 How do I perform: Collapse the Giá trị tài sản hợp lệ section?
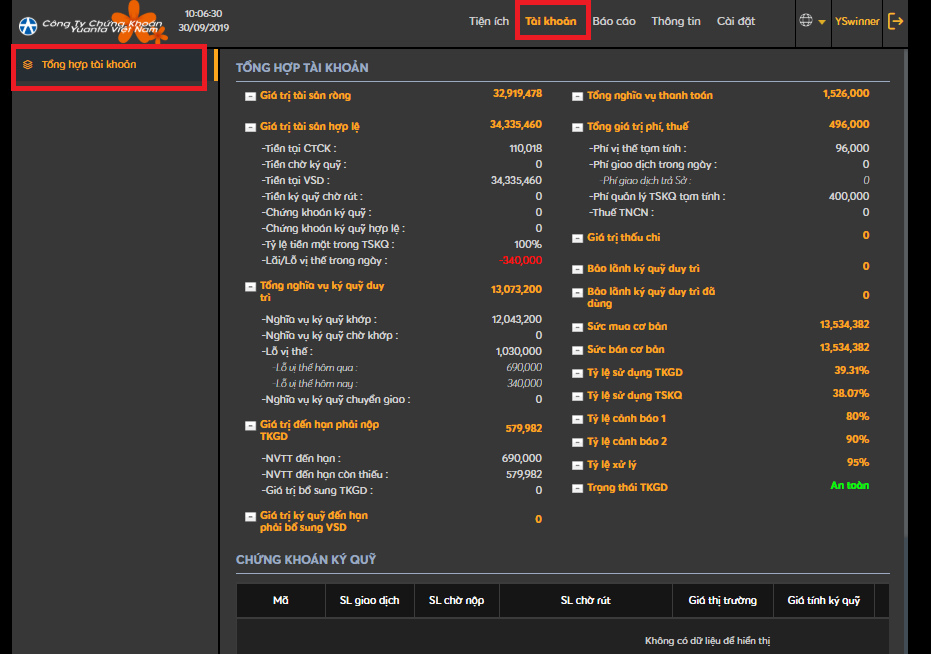tap(250, 127)
